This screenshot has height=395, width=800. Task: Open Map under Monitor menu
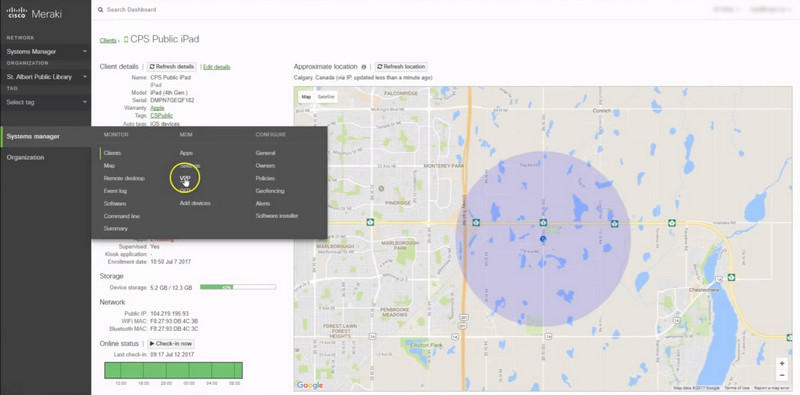[109, 166]
